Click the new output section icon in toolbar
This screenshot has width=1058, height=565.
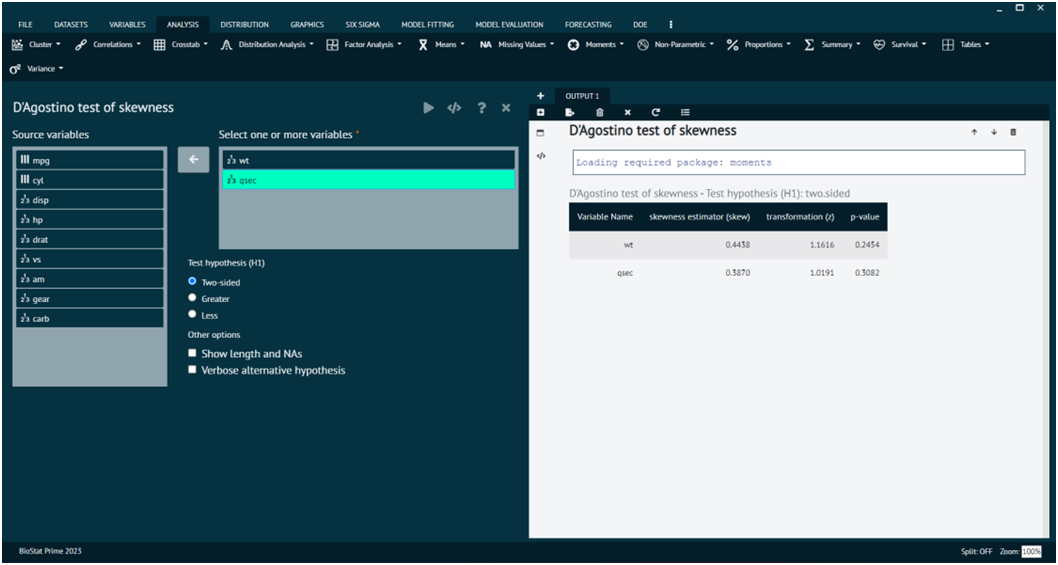click(x=540, y=112)
